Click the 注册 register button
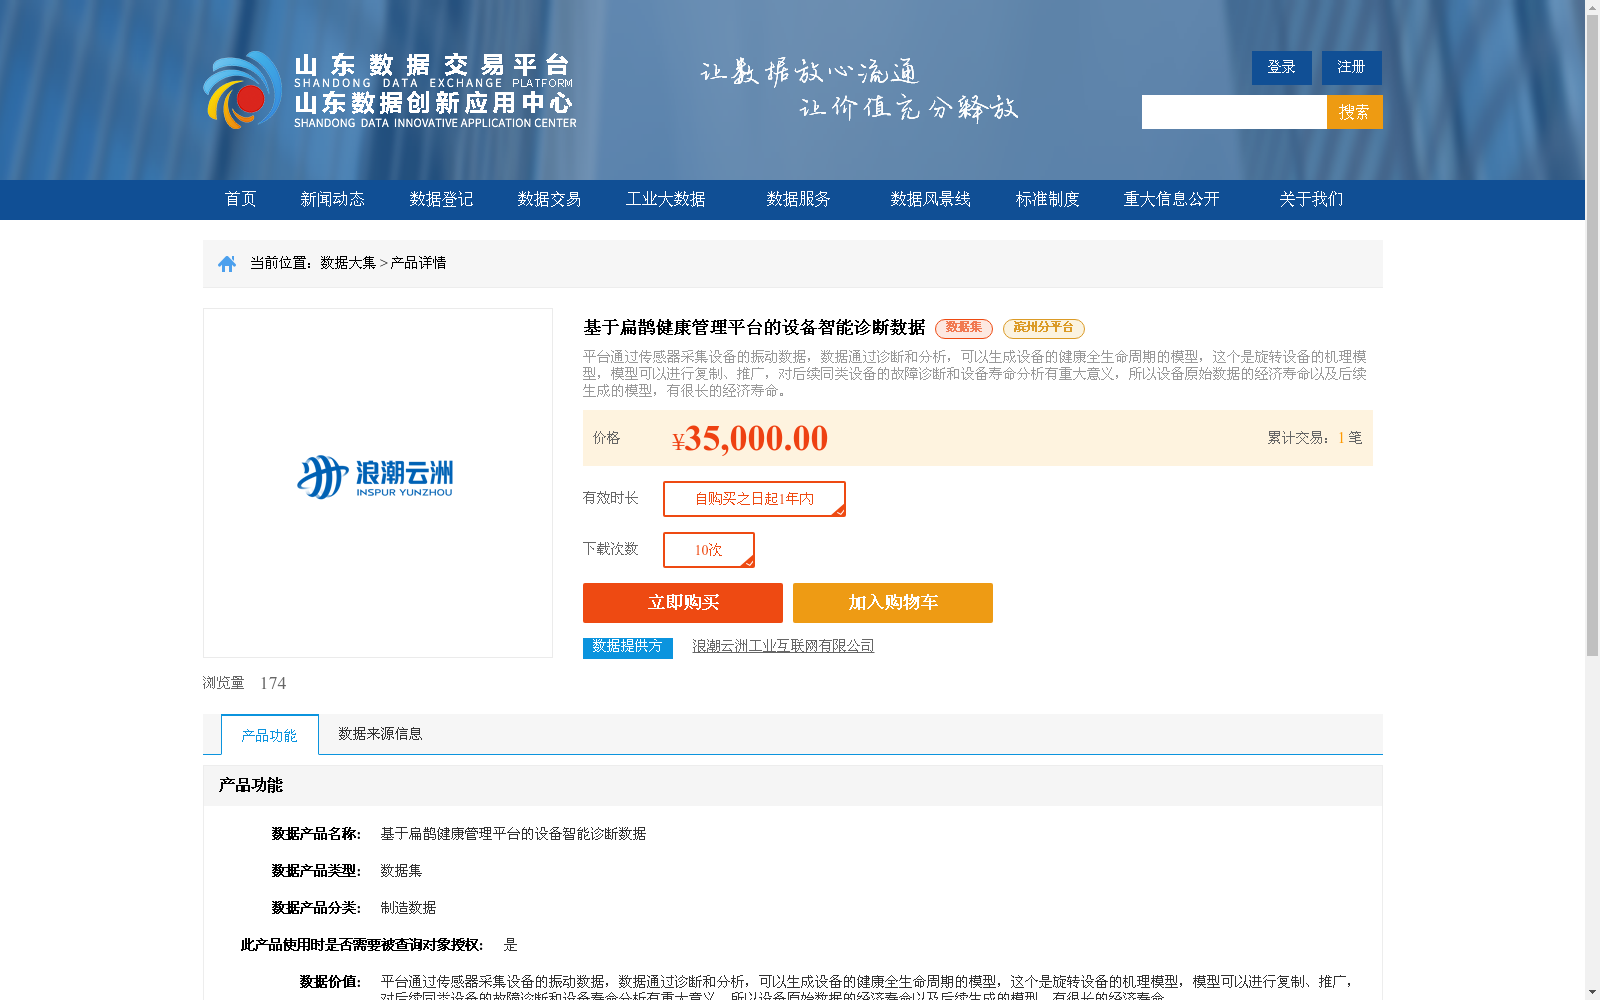Viewport: 1600px width, 1000px height. click(1352, 67)
